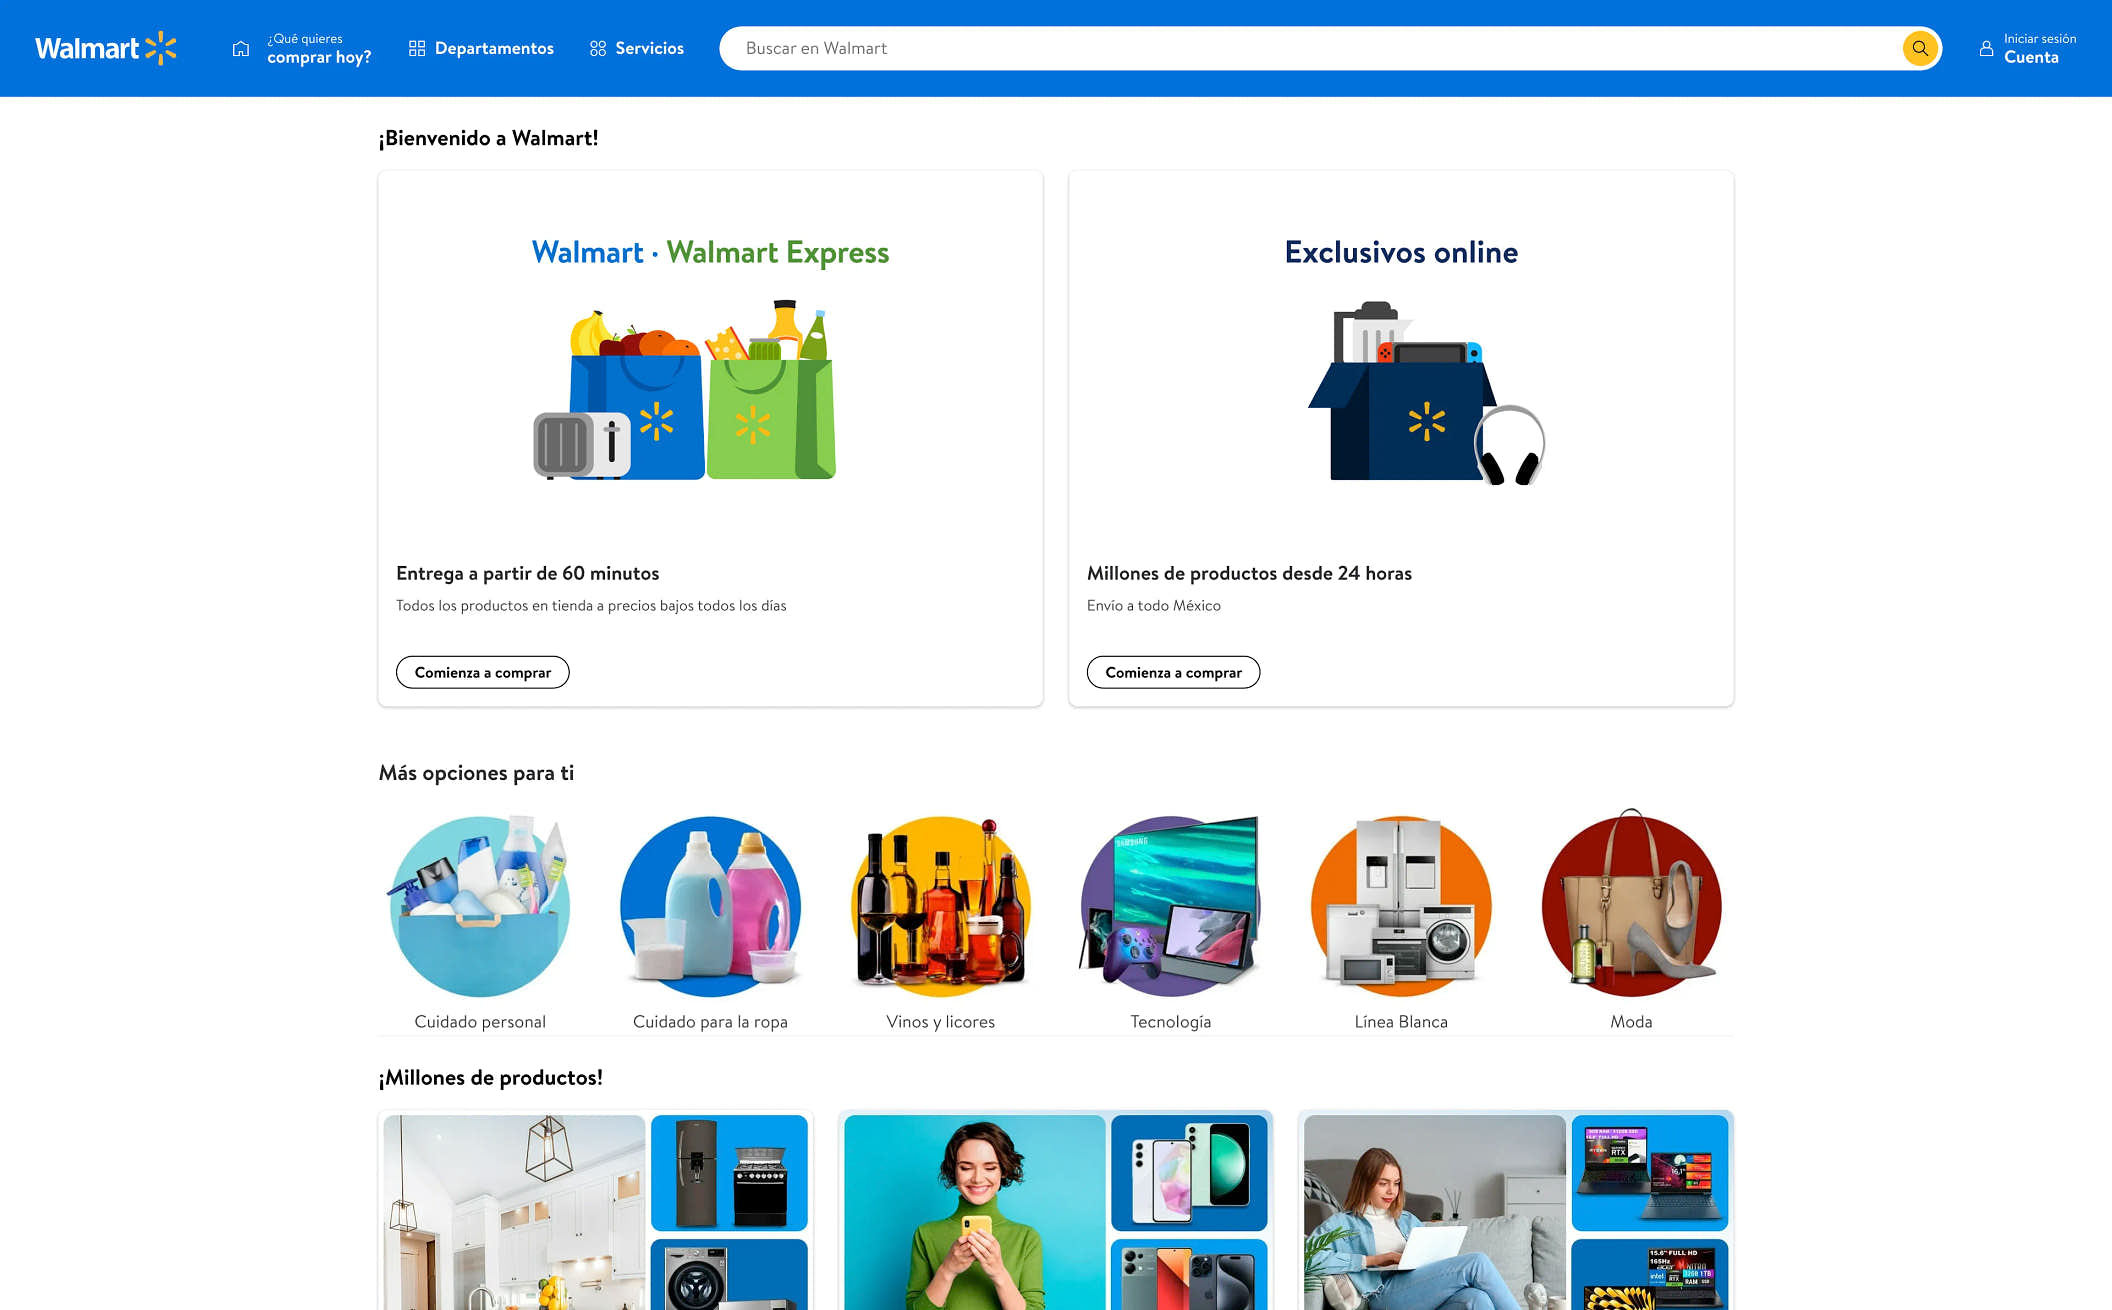Open the Tecnología category circle
Viewport: 2112px width, 1310px height.
pos(1170,906)
